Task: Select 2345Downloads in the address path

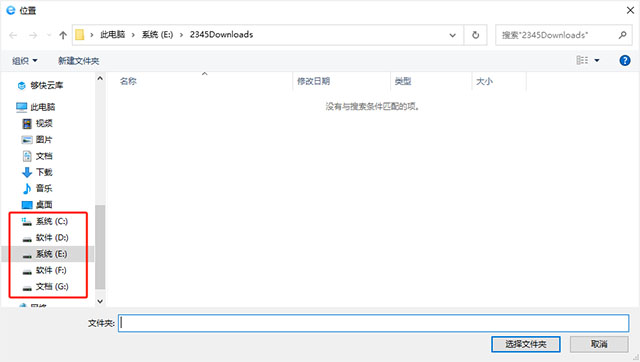Action: [x=221, y=35]
